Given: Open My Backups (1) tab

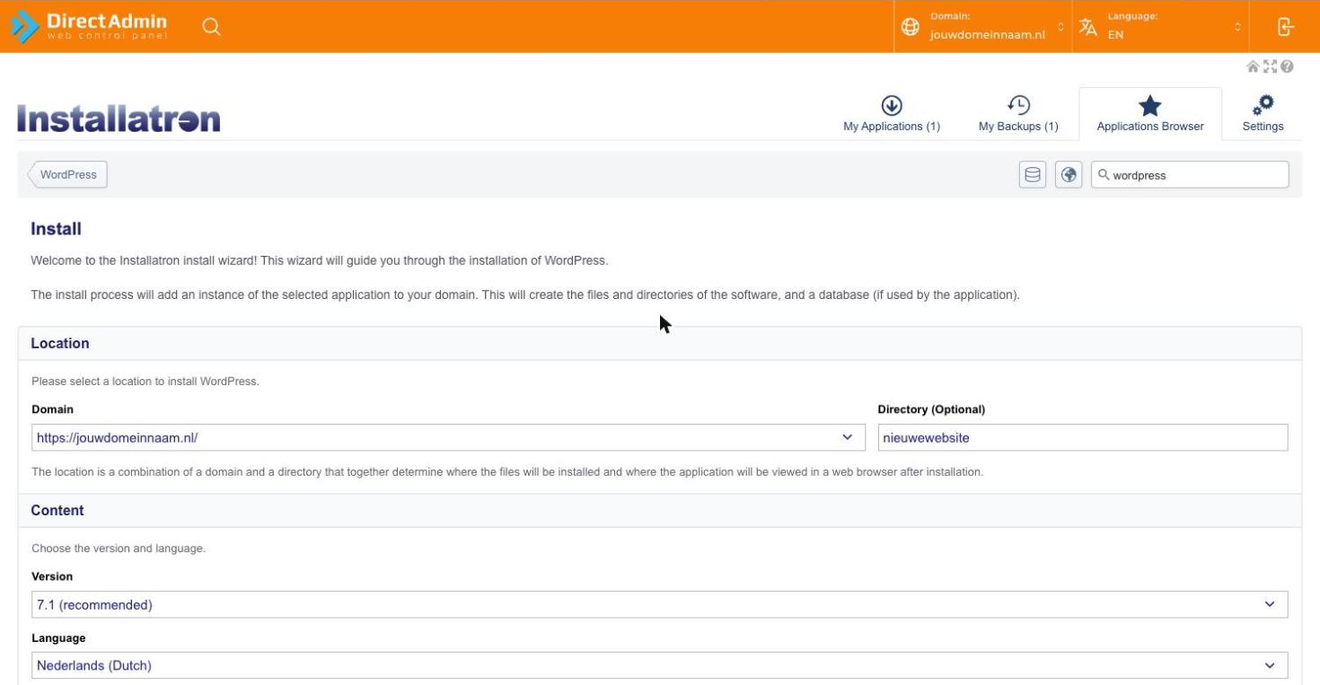Looking at the screenshot, I should [x=1018, y=113].
